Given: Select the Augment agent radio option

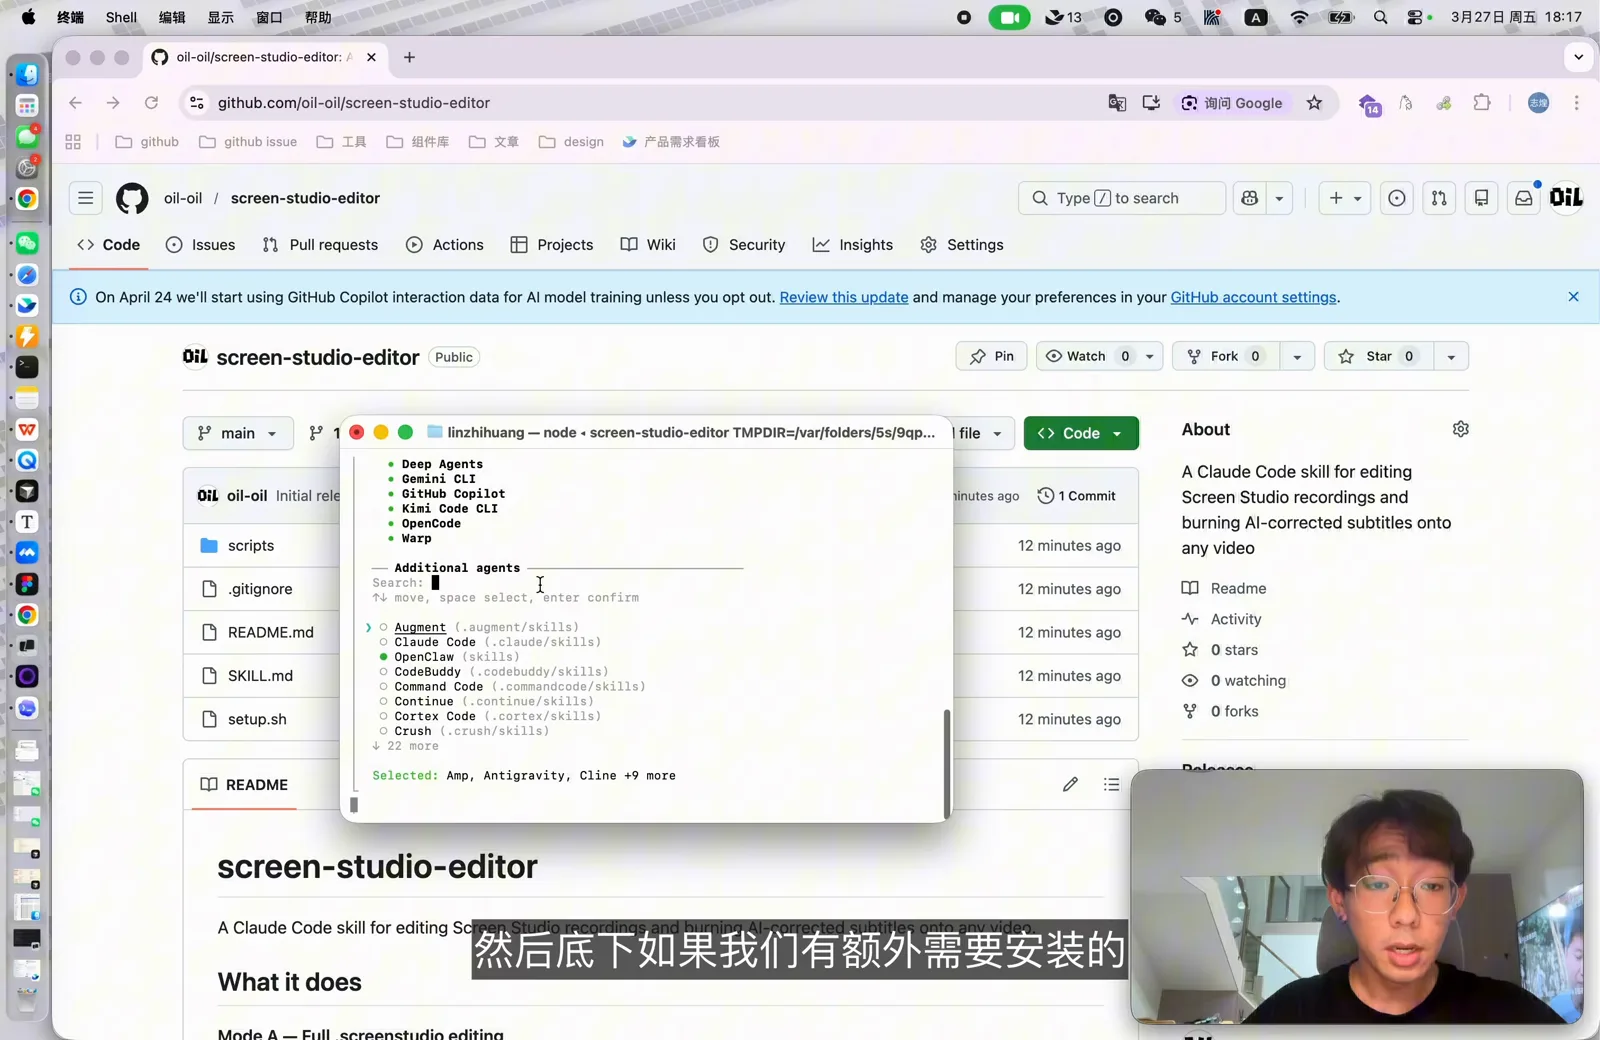Looking at the screenshot, I should [x=384, y=628].
